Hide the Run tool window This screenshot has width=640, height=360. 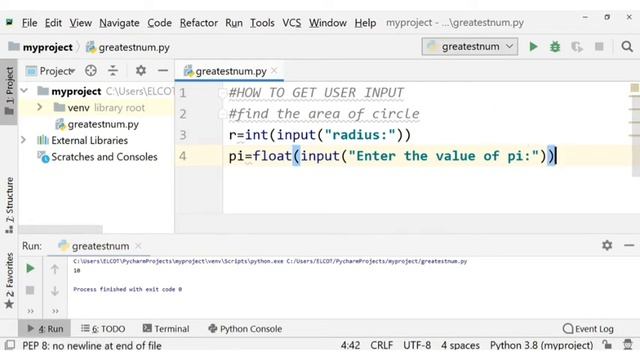(629, 245)
